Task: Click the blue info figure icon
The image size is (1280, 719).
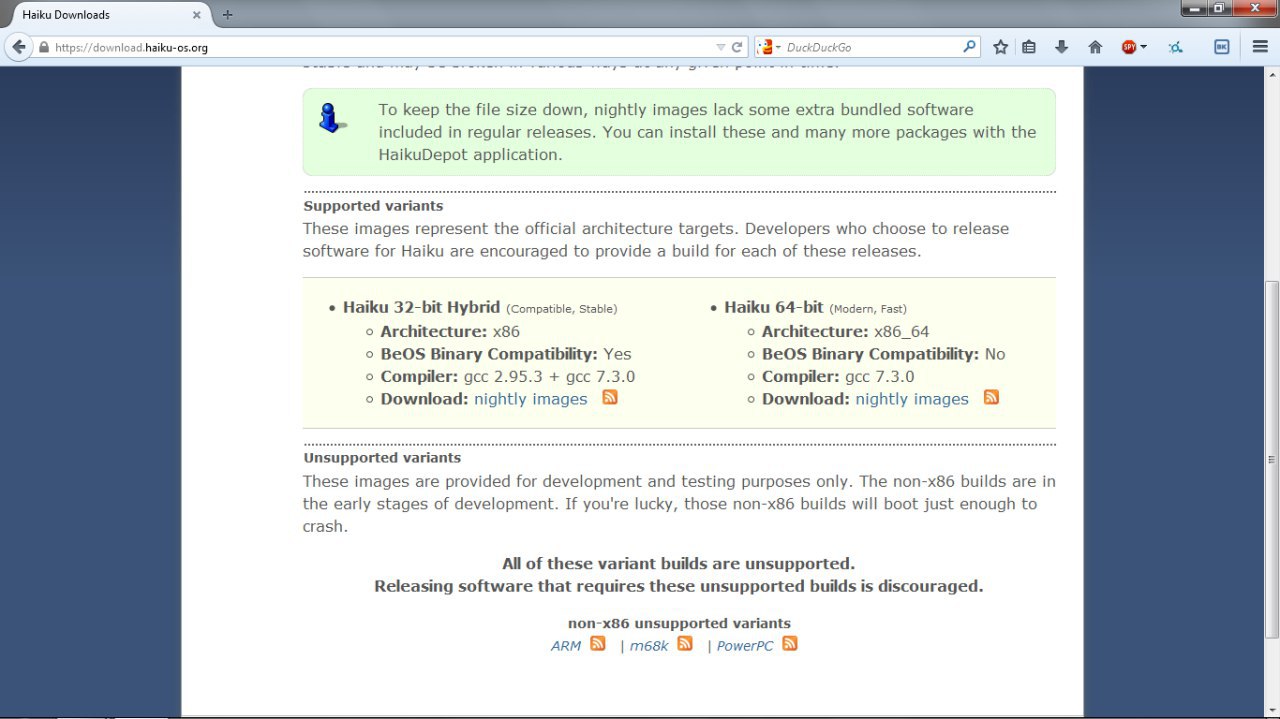Action: 332,118
